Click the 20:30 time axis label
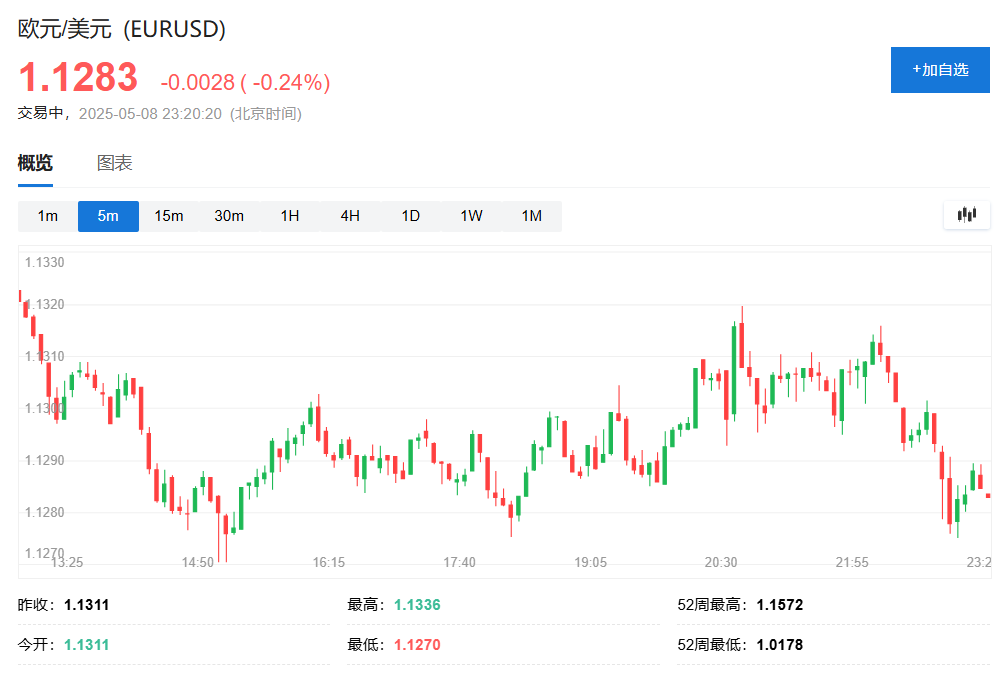 coord(721,563)
